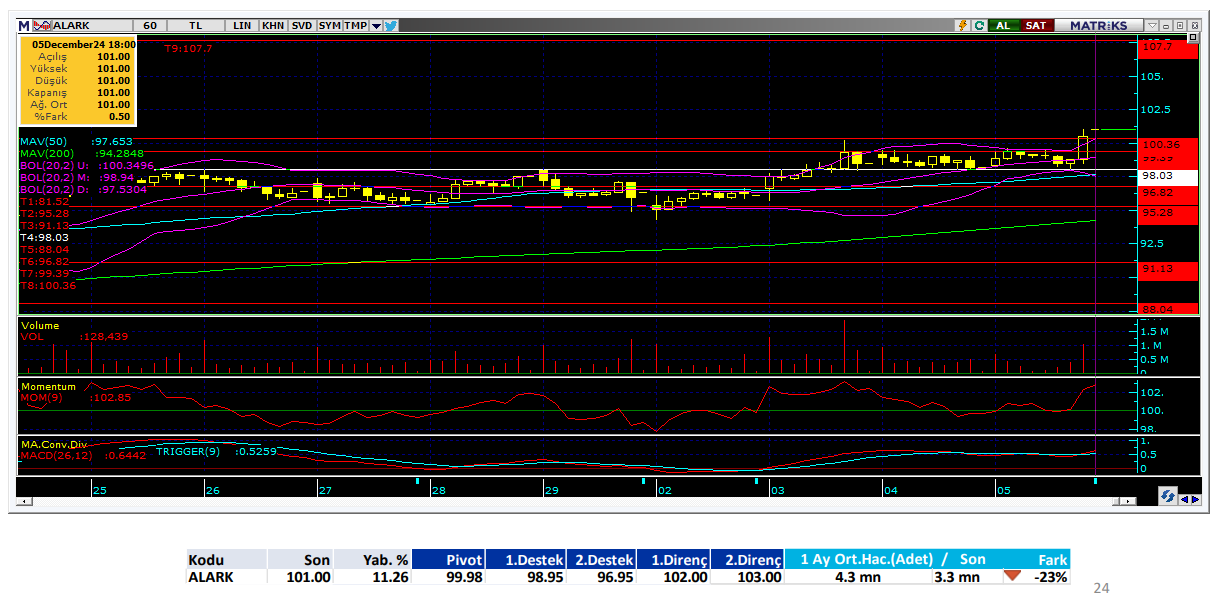Click the blue left arrow navigation icon
The width and height of the screenshot is (1225, 598).
(1184, 498)
